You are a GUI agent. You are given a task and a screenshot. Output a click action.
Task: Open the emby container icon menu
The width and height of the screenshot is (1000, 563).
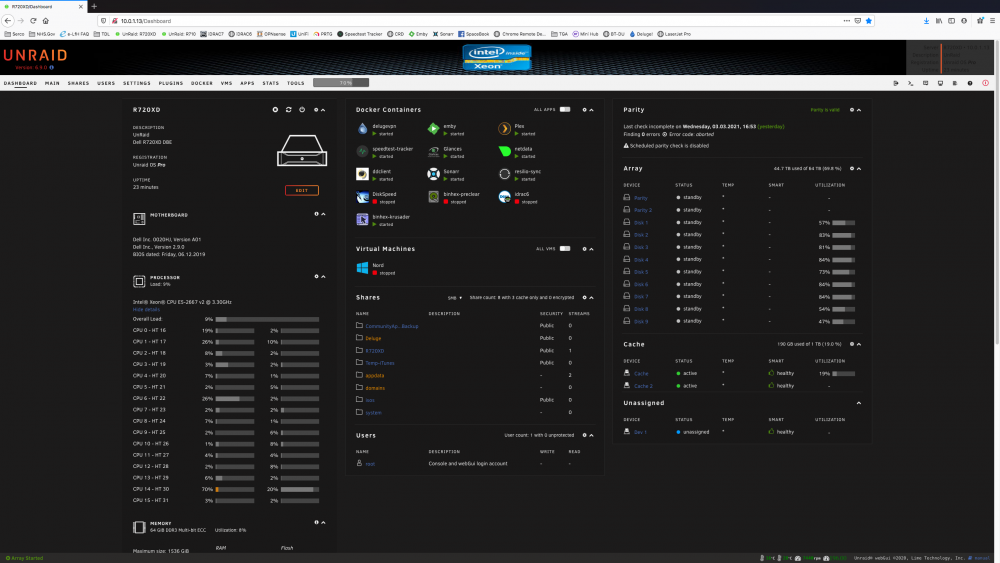click(x=433, y=129)
